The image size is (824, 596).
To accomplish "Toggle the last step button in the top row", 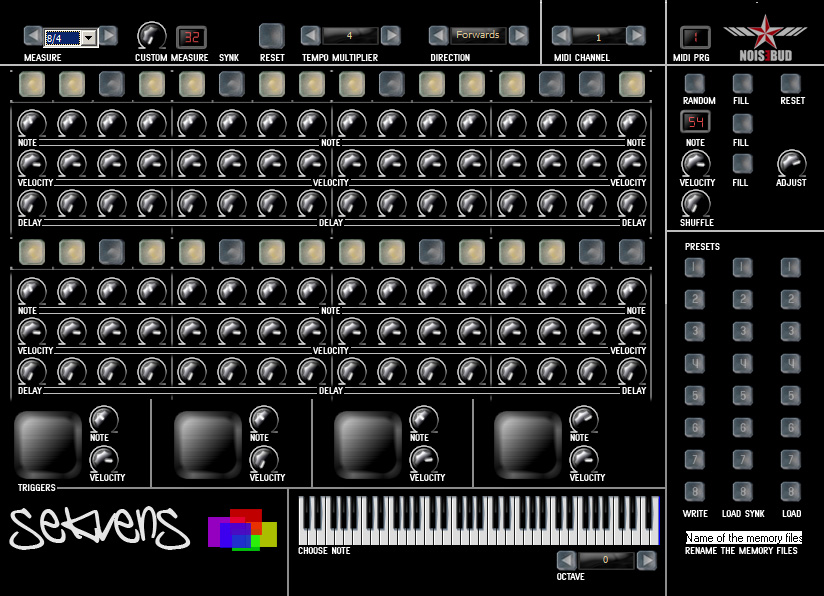I will coord(632,84).
